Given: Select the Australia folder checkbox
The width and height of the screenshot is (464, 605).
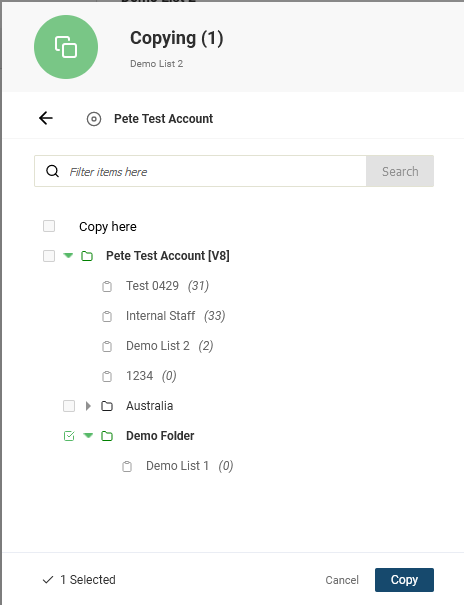Looking at the screenshot, I should click(69, 406).
